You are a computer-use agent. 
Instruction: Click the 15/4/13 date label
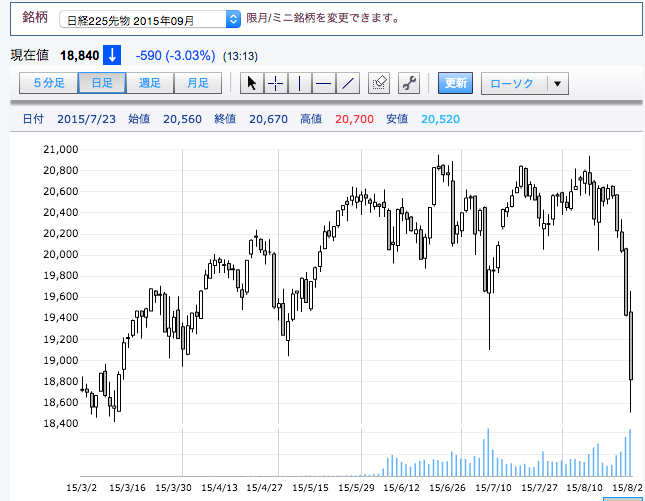click(x=219, y=488)
